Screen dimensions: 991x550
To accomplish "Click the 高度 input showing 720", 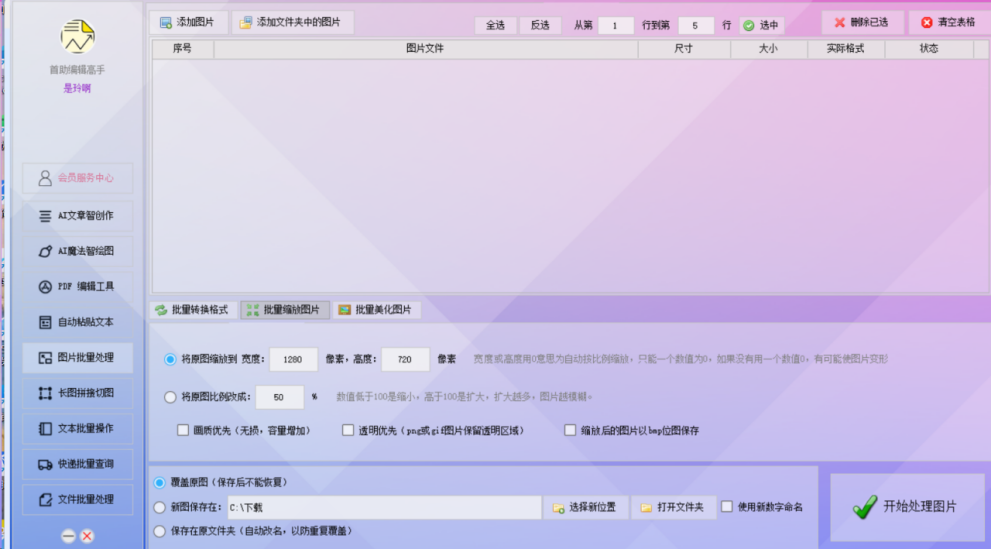I will tap(405, 359).
